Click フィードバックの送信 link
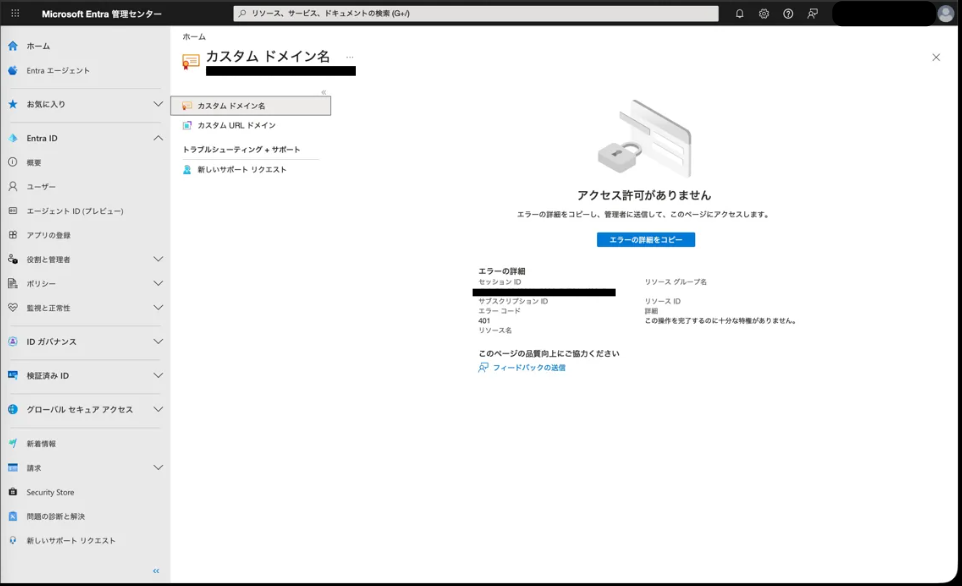Screen dimensions: 962x586 pyautogui.click(x=529, y=368)
